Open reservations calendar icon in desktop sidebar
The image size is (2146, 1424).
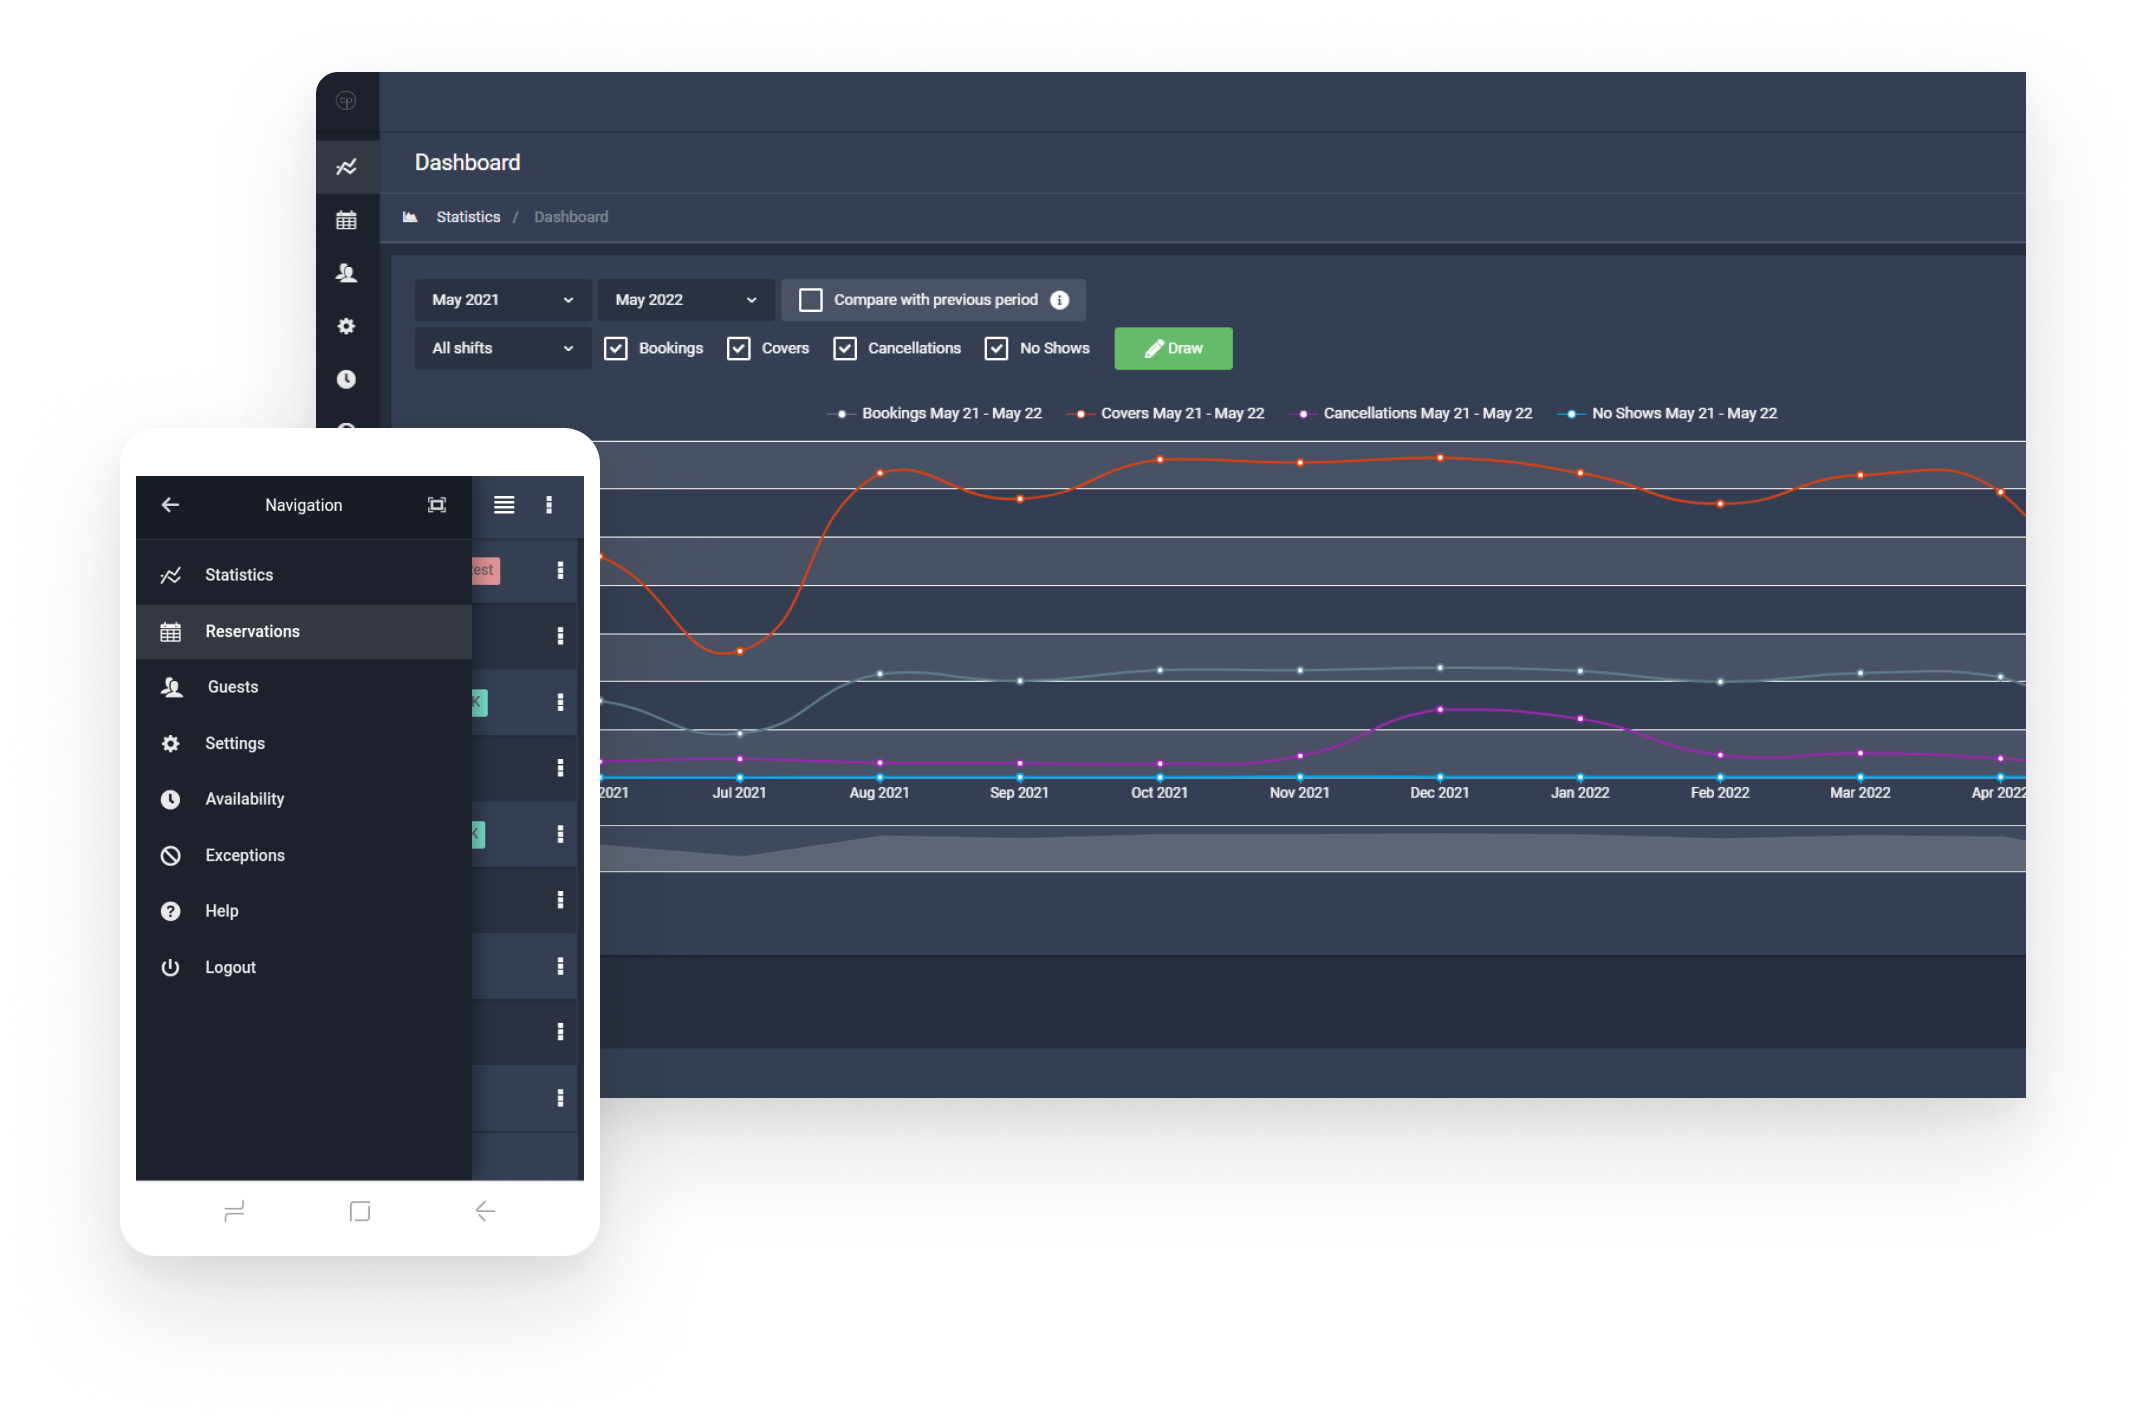(x=346, y=220)
